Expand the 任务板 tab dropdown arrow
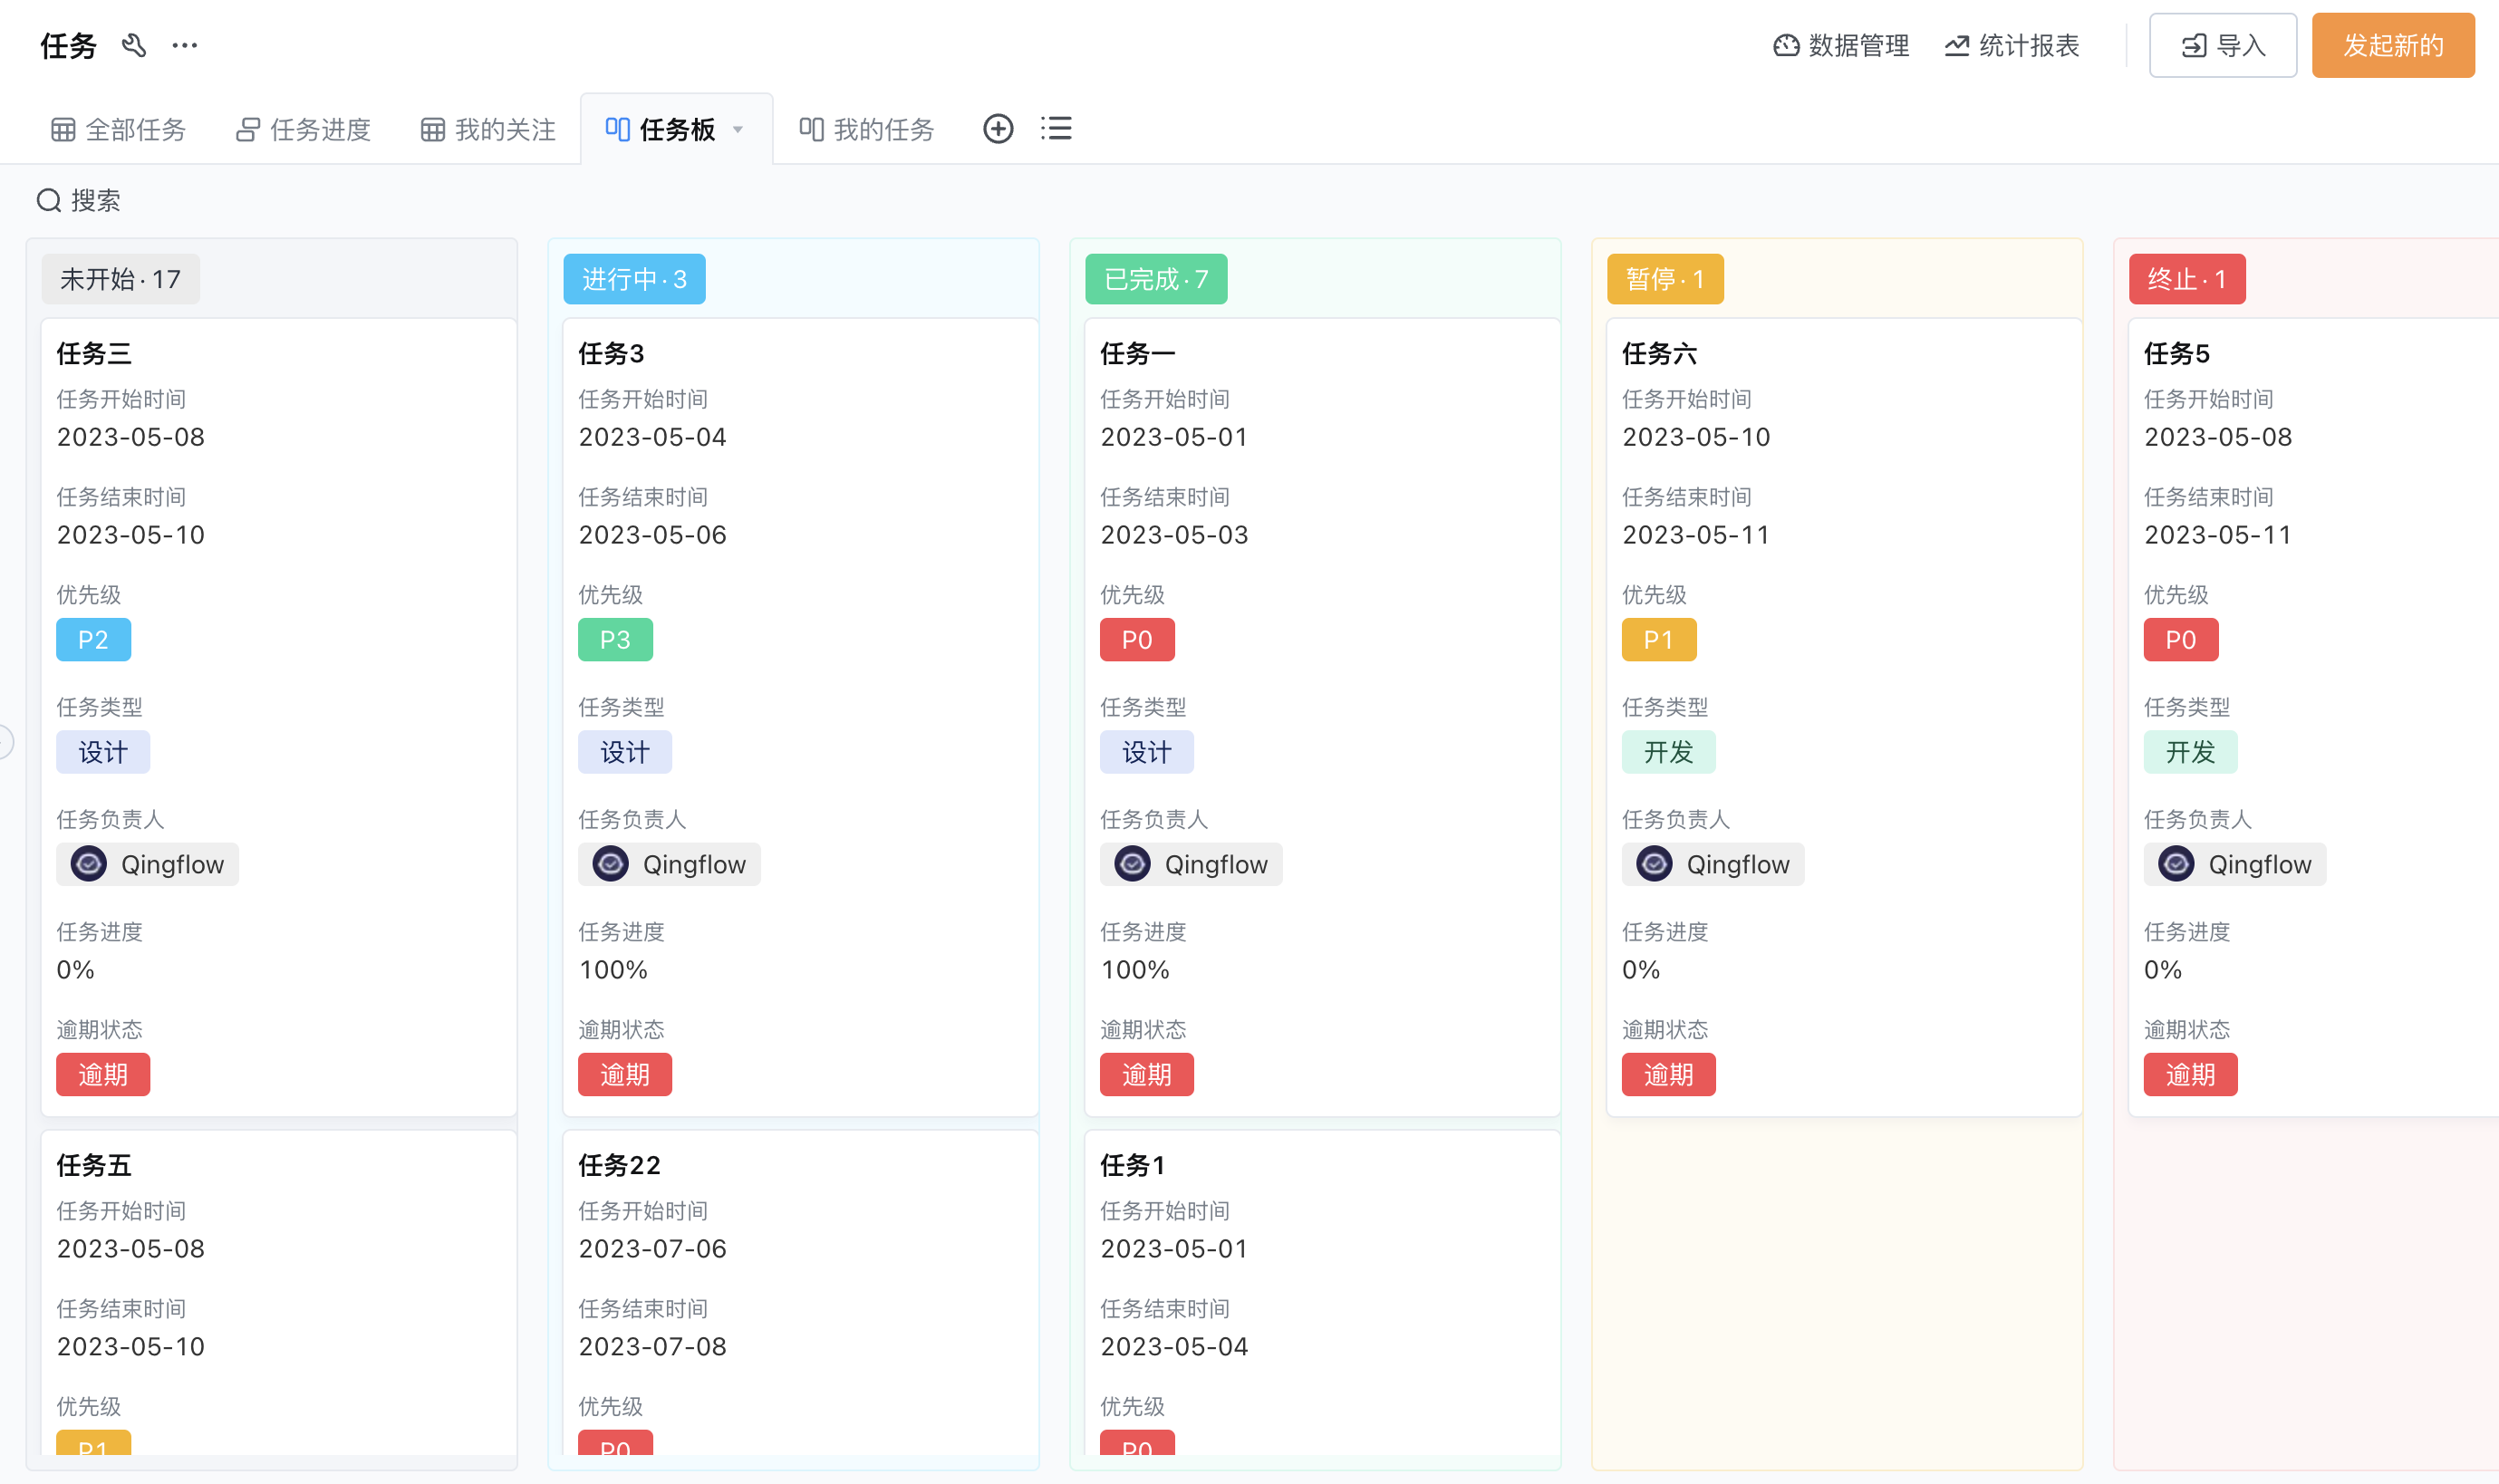The height and width of the screenshot is (1484, 2499). click(738, 129)
